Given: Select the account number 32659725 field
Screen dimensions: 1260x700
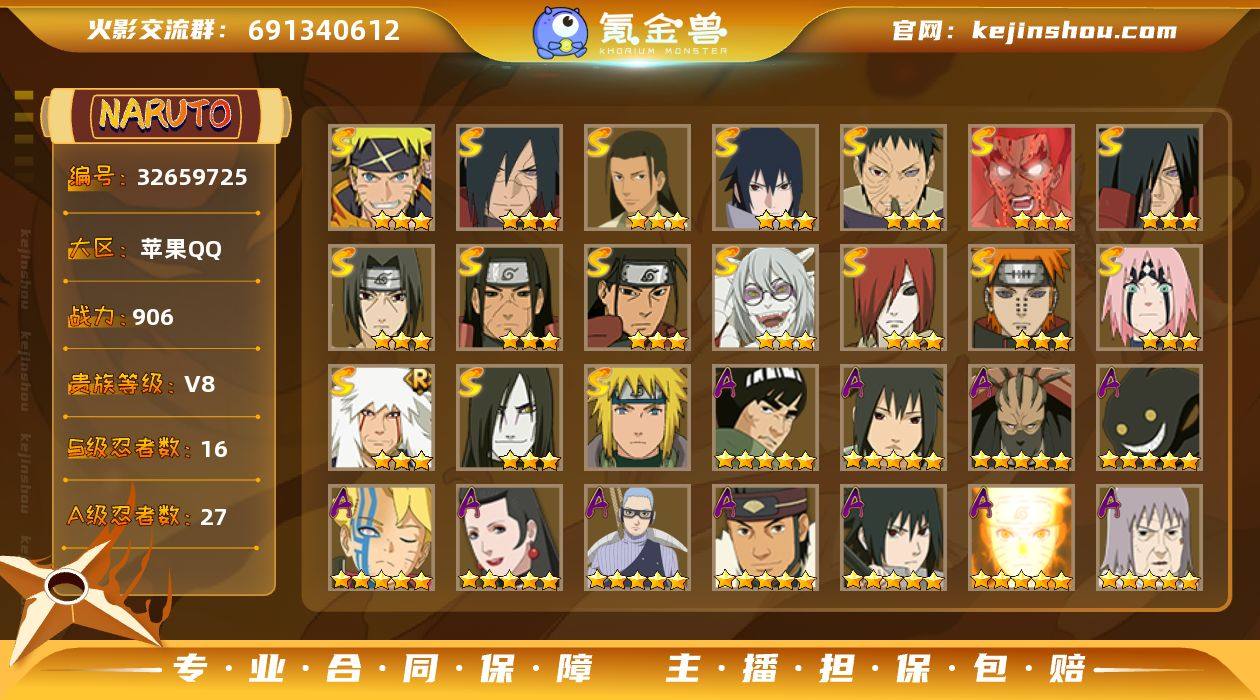Looking at the screenshot, I should coord(158,178).
